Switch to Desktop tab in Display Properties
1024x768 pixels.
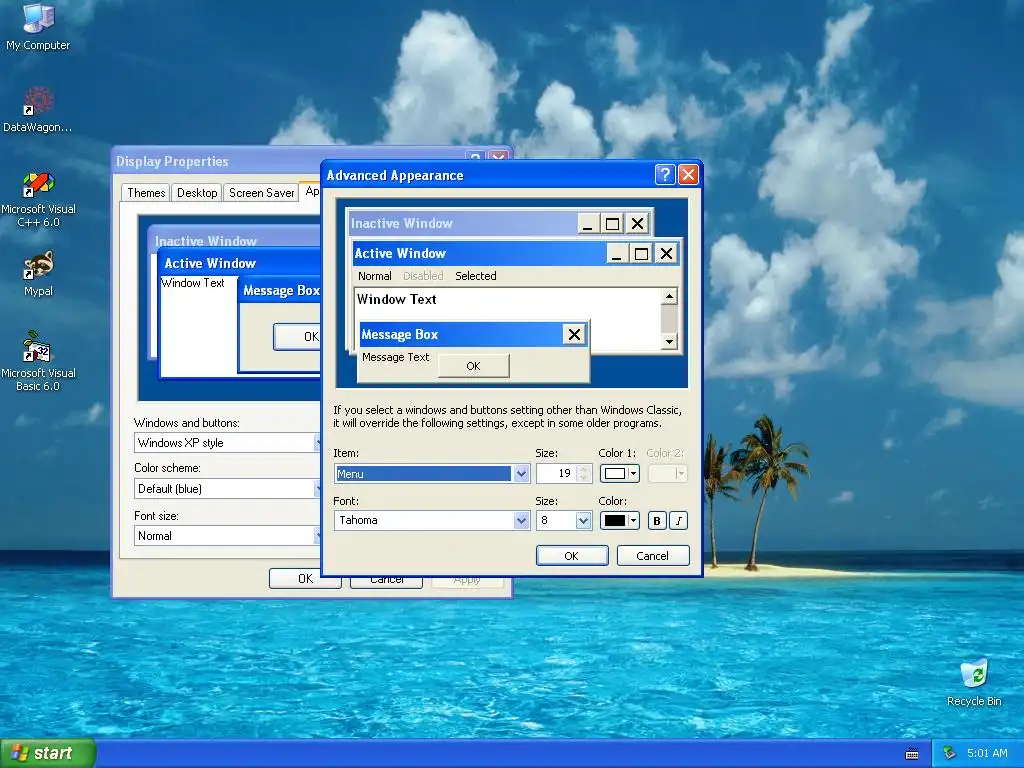[197, 193]
